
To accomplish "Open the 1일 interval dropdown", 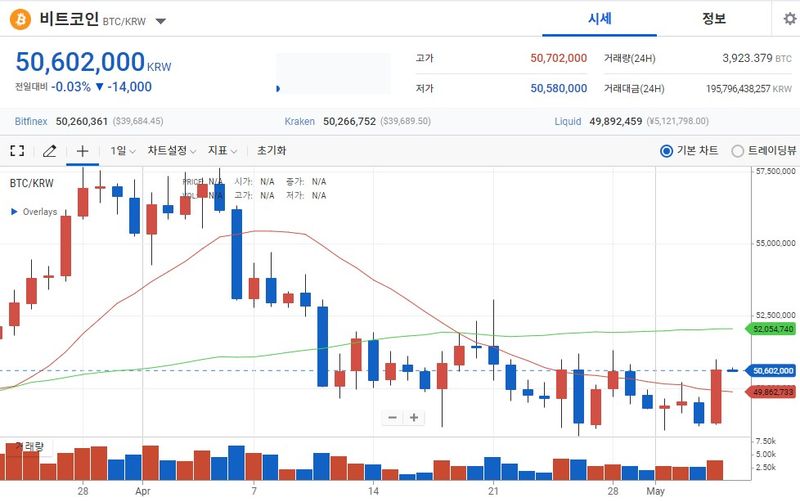I will click(123, 151).
